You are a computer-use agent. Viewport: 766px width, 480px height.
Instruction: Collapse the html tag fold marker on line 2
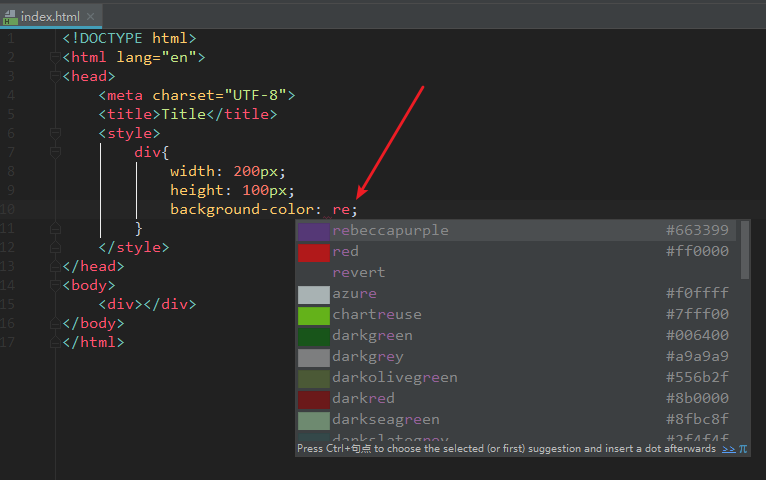click(x=55, y=58)
